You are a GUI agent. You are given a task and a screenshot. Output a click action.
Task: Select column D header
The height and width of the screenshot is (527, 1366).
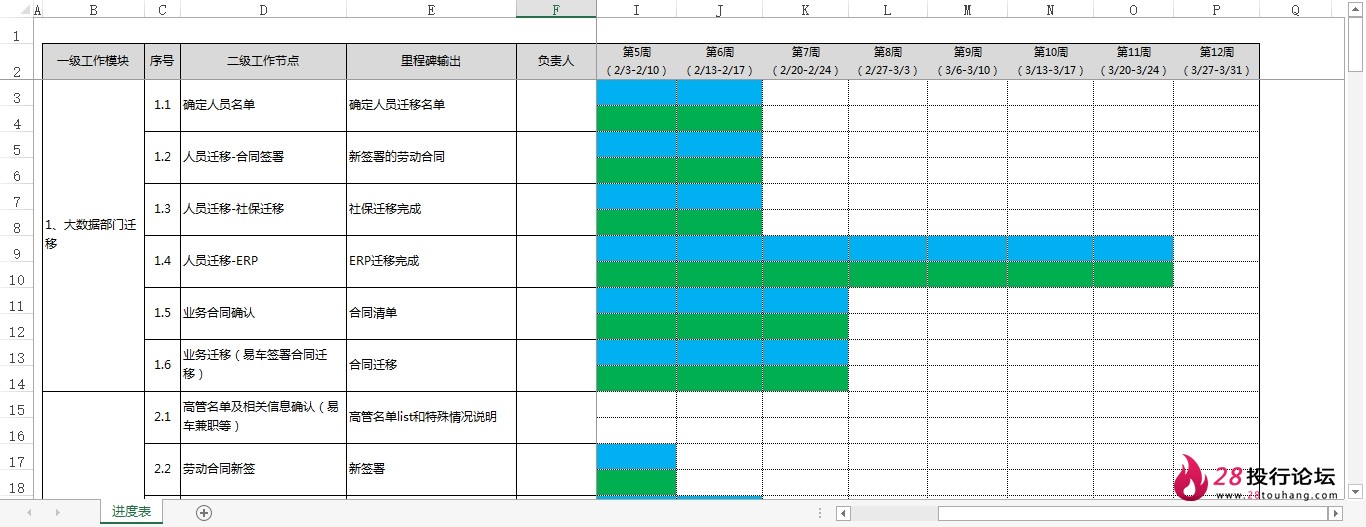click(x=263, y=9)
